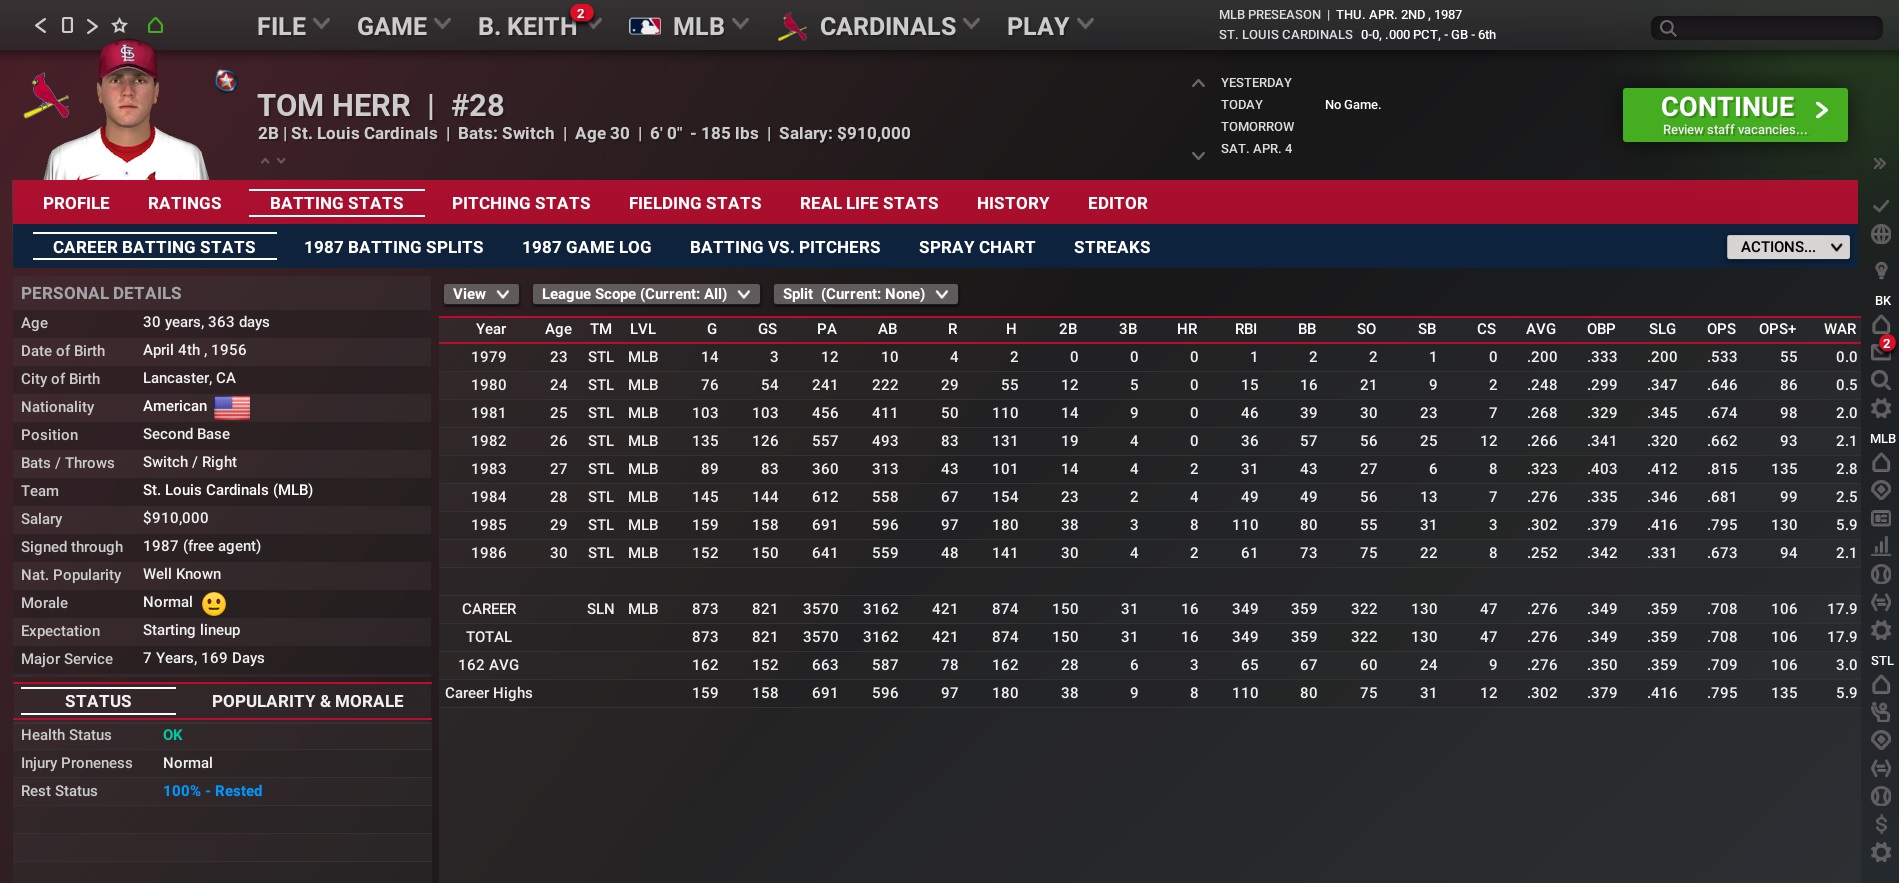
Task: Open league home icon under MLB label
Action: click(x=1880, y=462)
